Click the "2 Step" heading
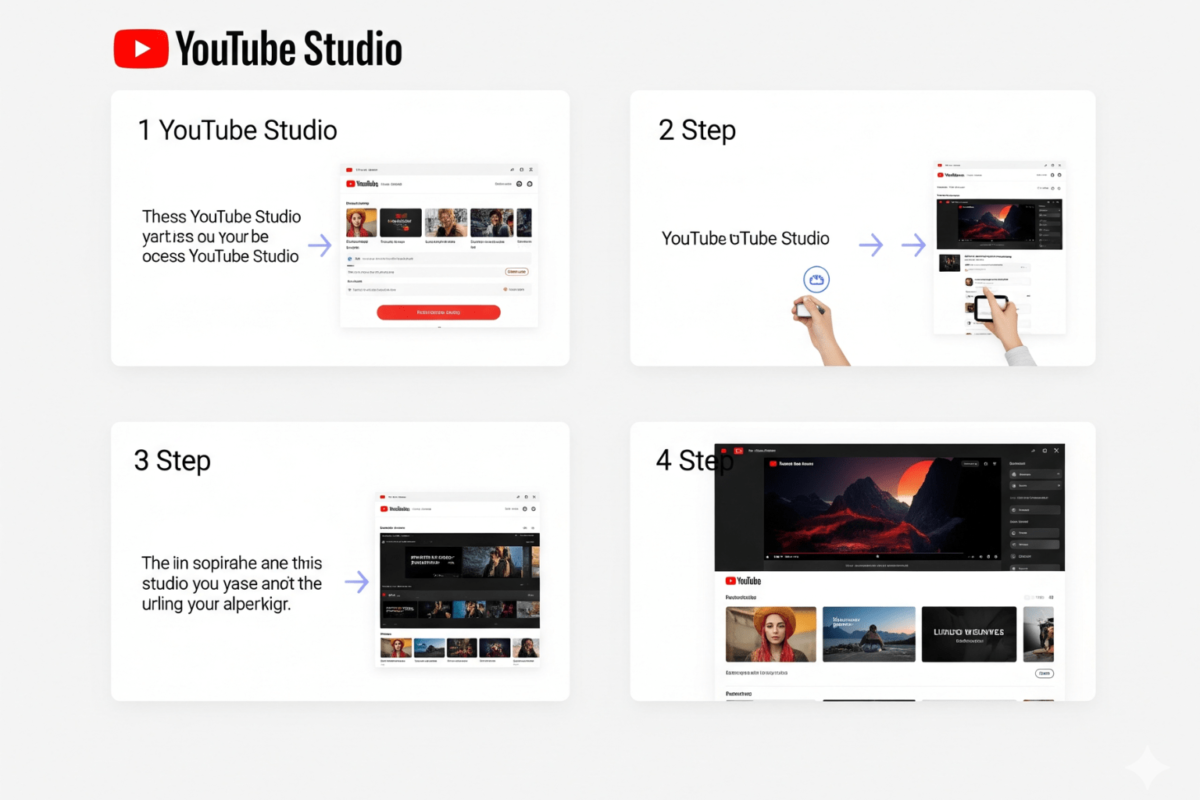Image resolution: width=1200 pixels, height=800 pixels. (x=697, y=130)
